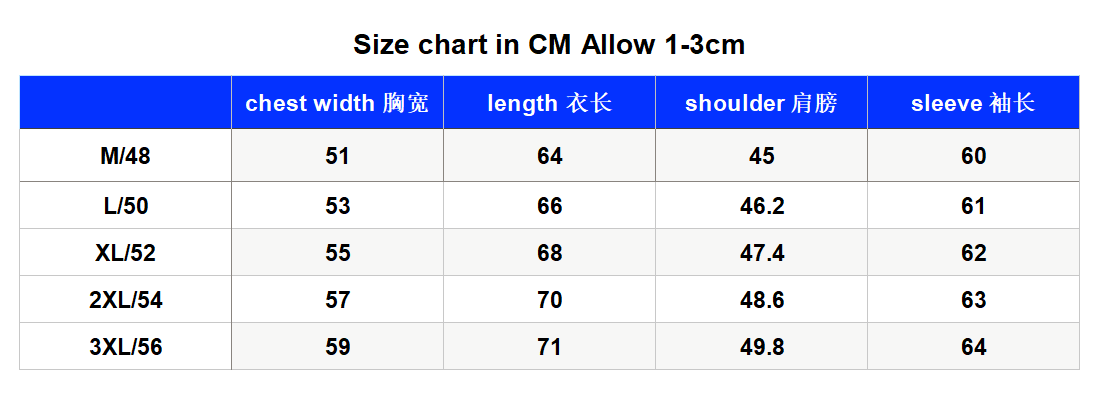Viewport: 1110px width, 394px height.
Task: Click shoulder value 48.6 for 2XL
Action: click(x=761, y=300)
